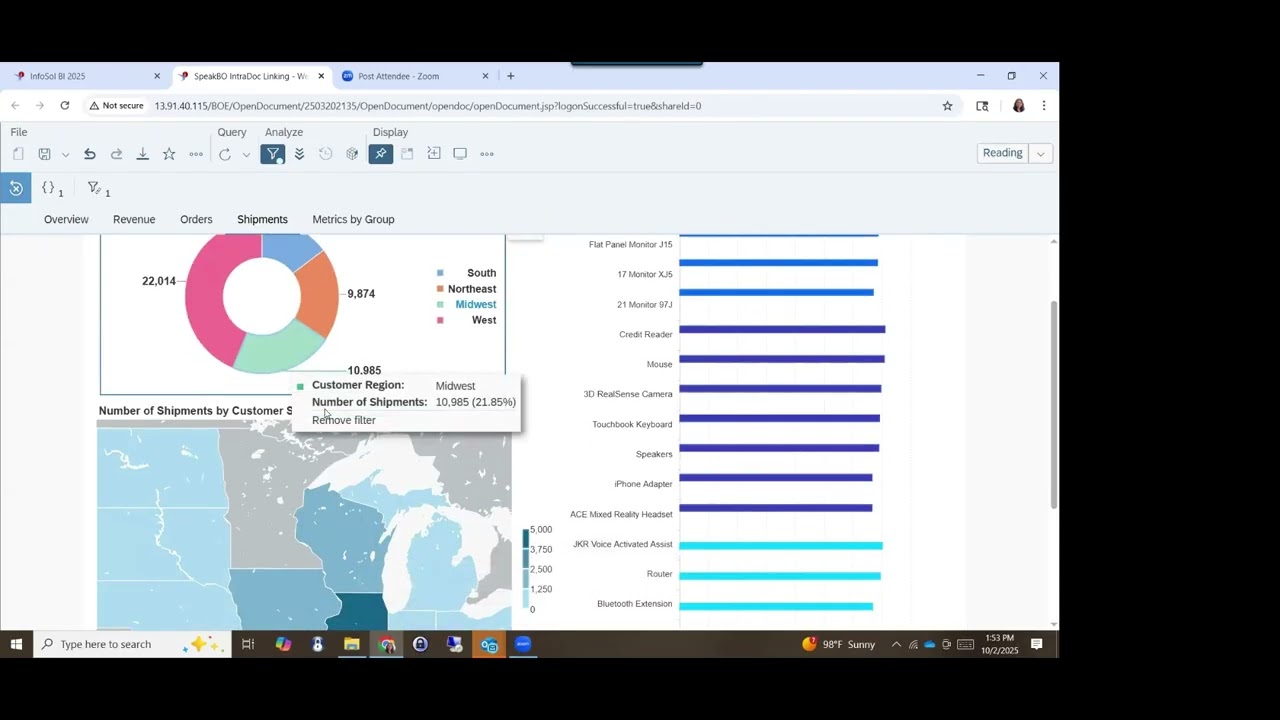Click the save document icon

44,154
